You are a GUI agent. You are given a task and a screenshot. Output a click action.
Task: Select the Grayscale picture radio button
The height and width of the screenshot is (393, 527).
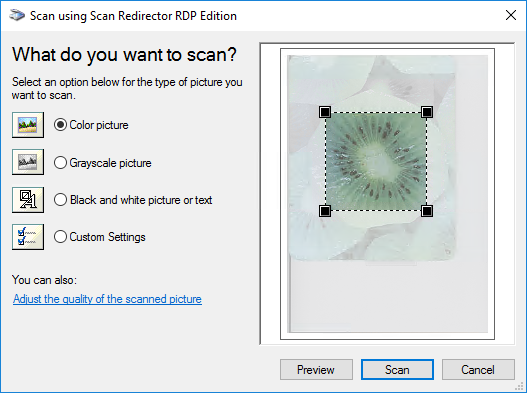(x=60, y=163)
